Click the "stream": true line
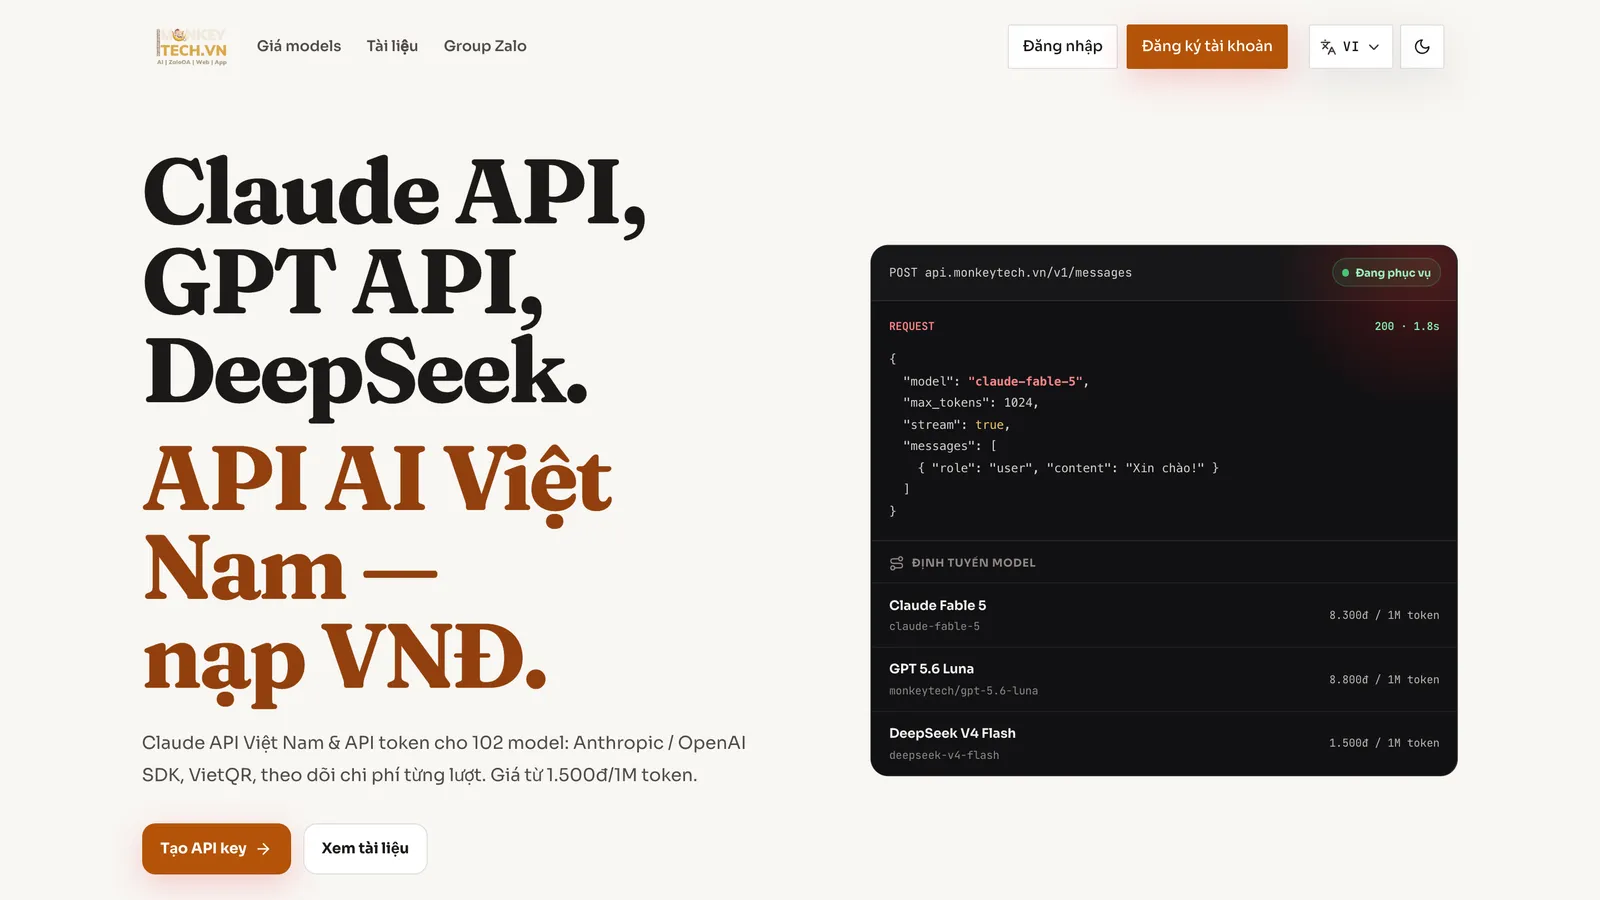 pos(957,424)
